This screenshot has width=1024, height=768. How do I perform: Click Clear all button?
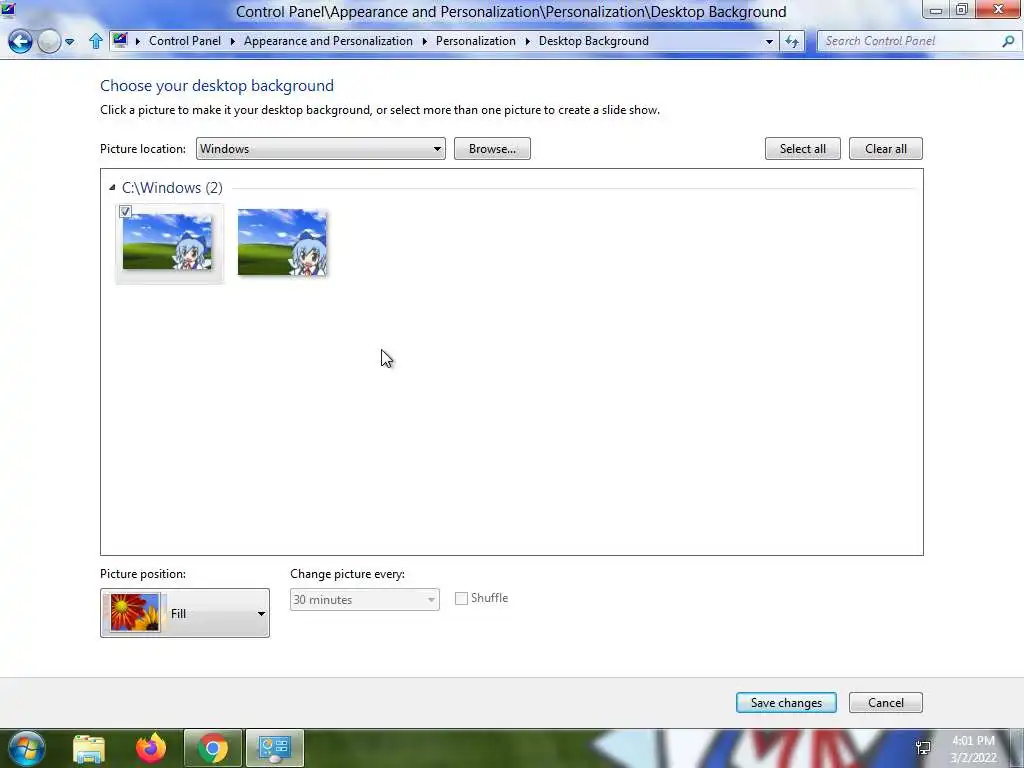[886, 149]
